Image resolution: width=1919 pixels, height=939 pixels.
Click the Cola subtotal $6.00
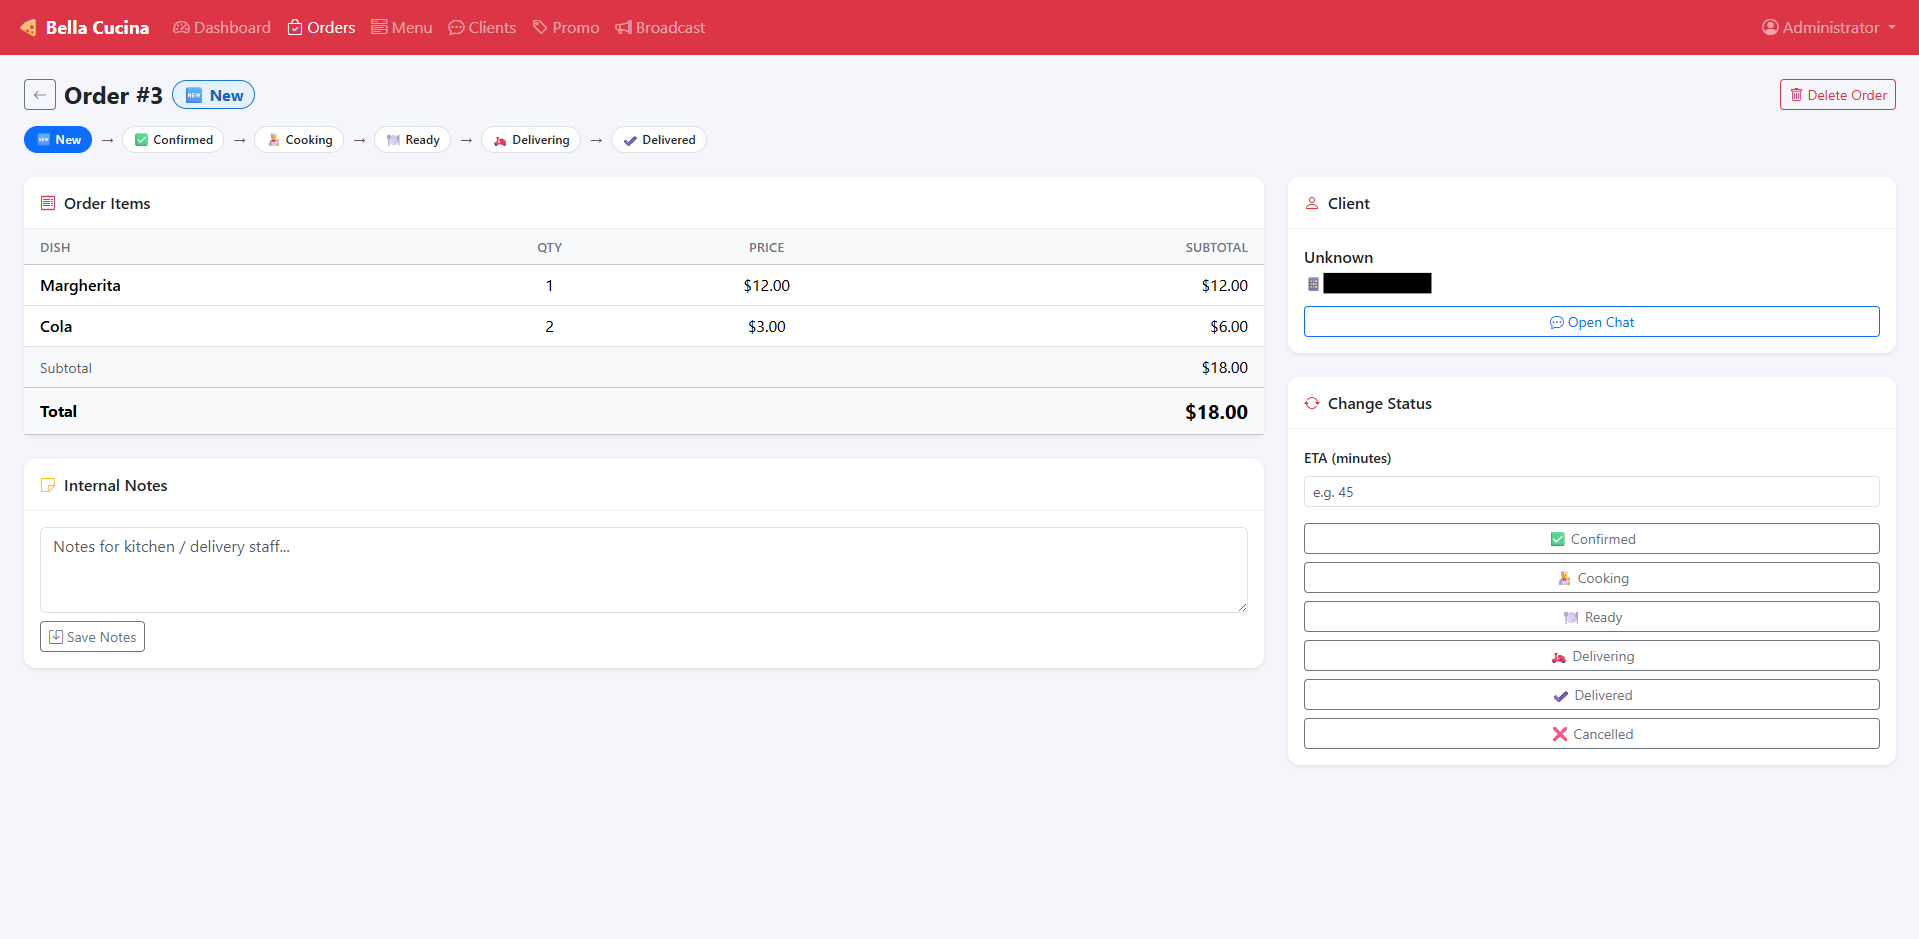[1229, 326]
